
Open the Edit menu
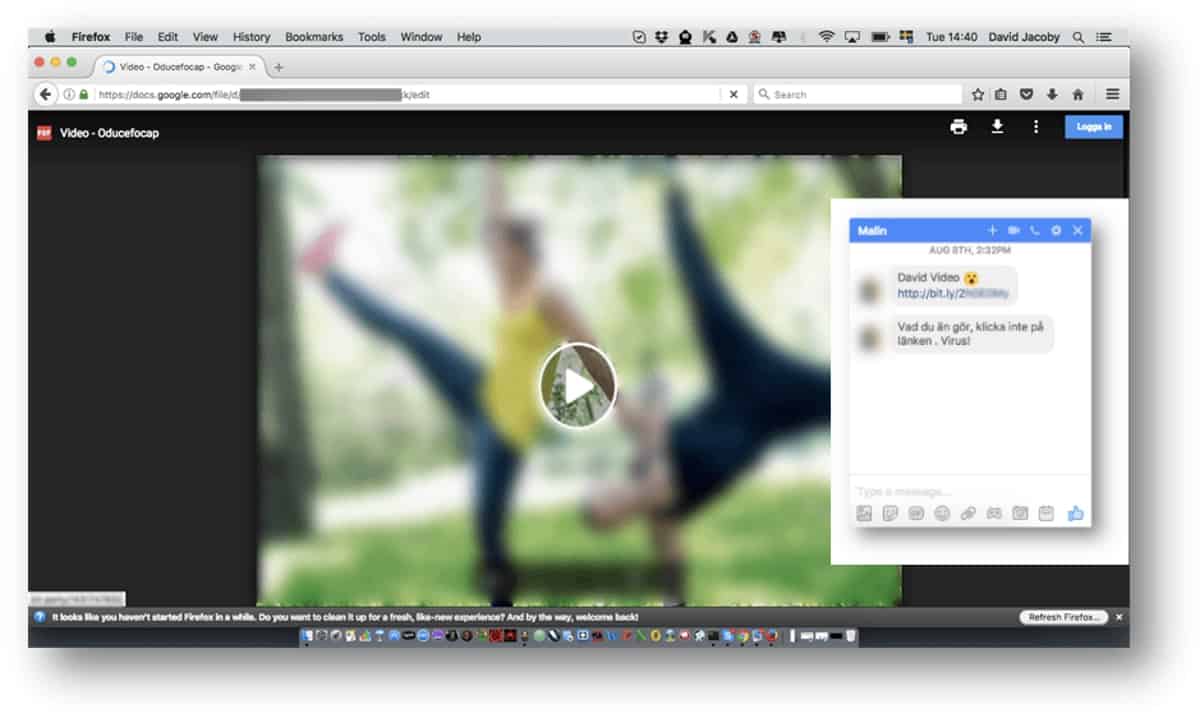tap(168, 37)
